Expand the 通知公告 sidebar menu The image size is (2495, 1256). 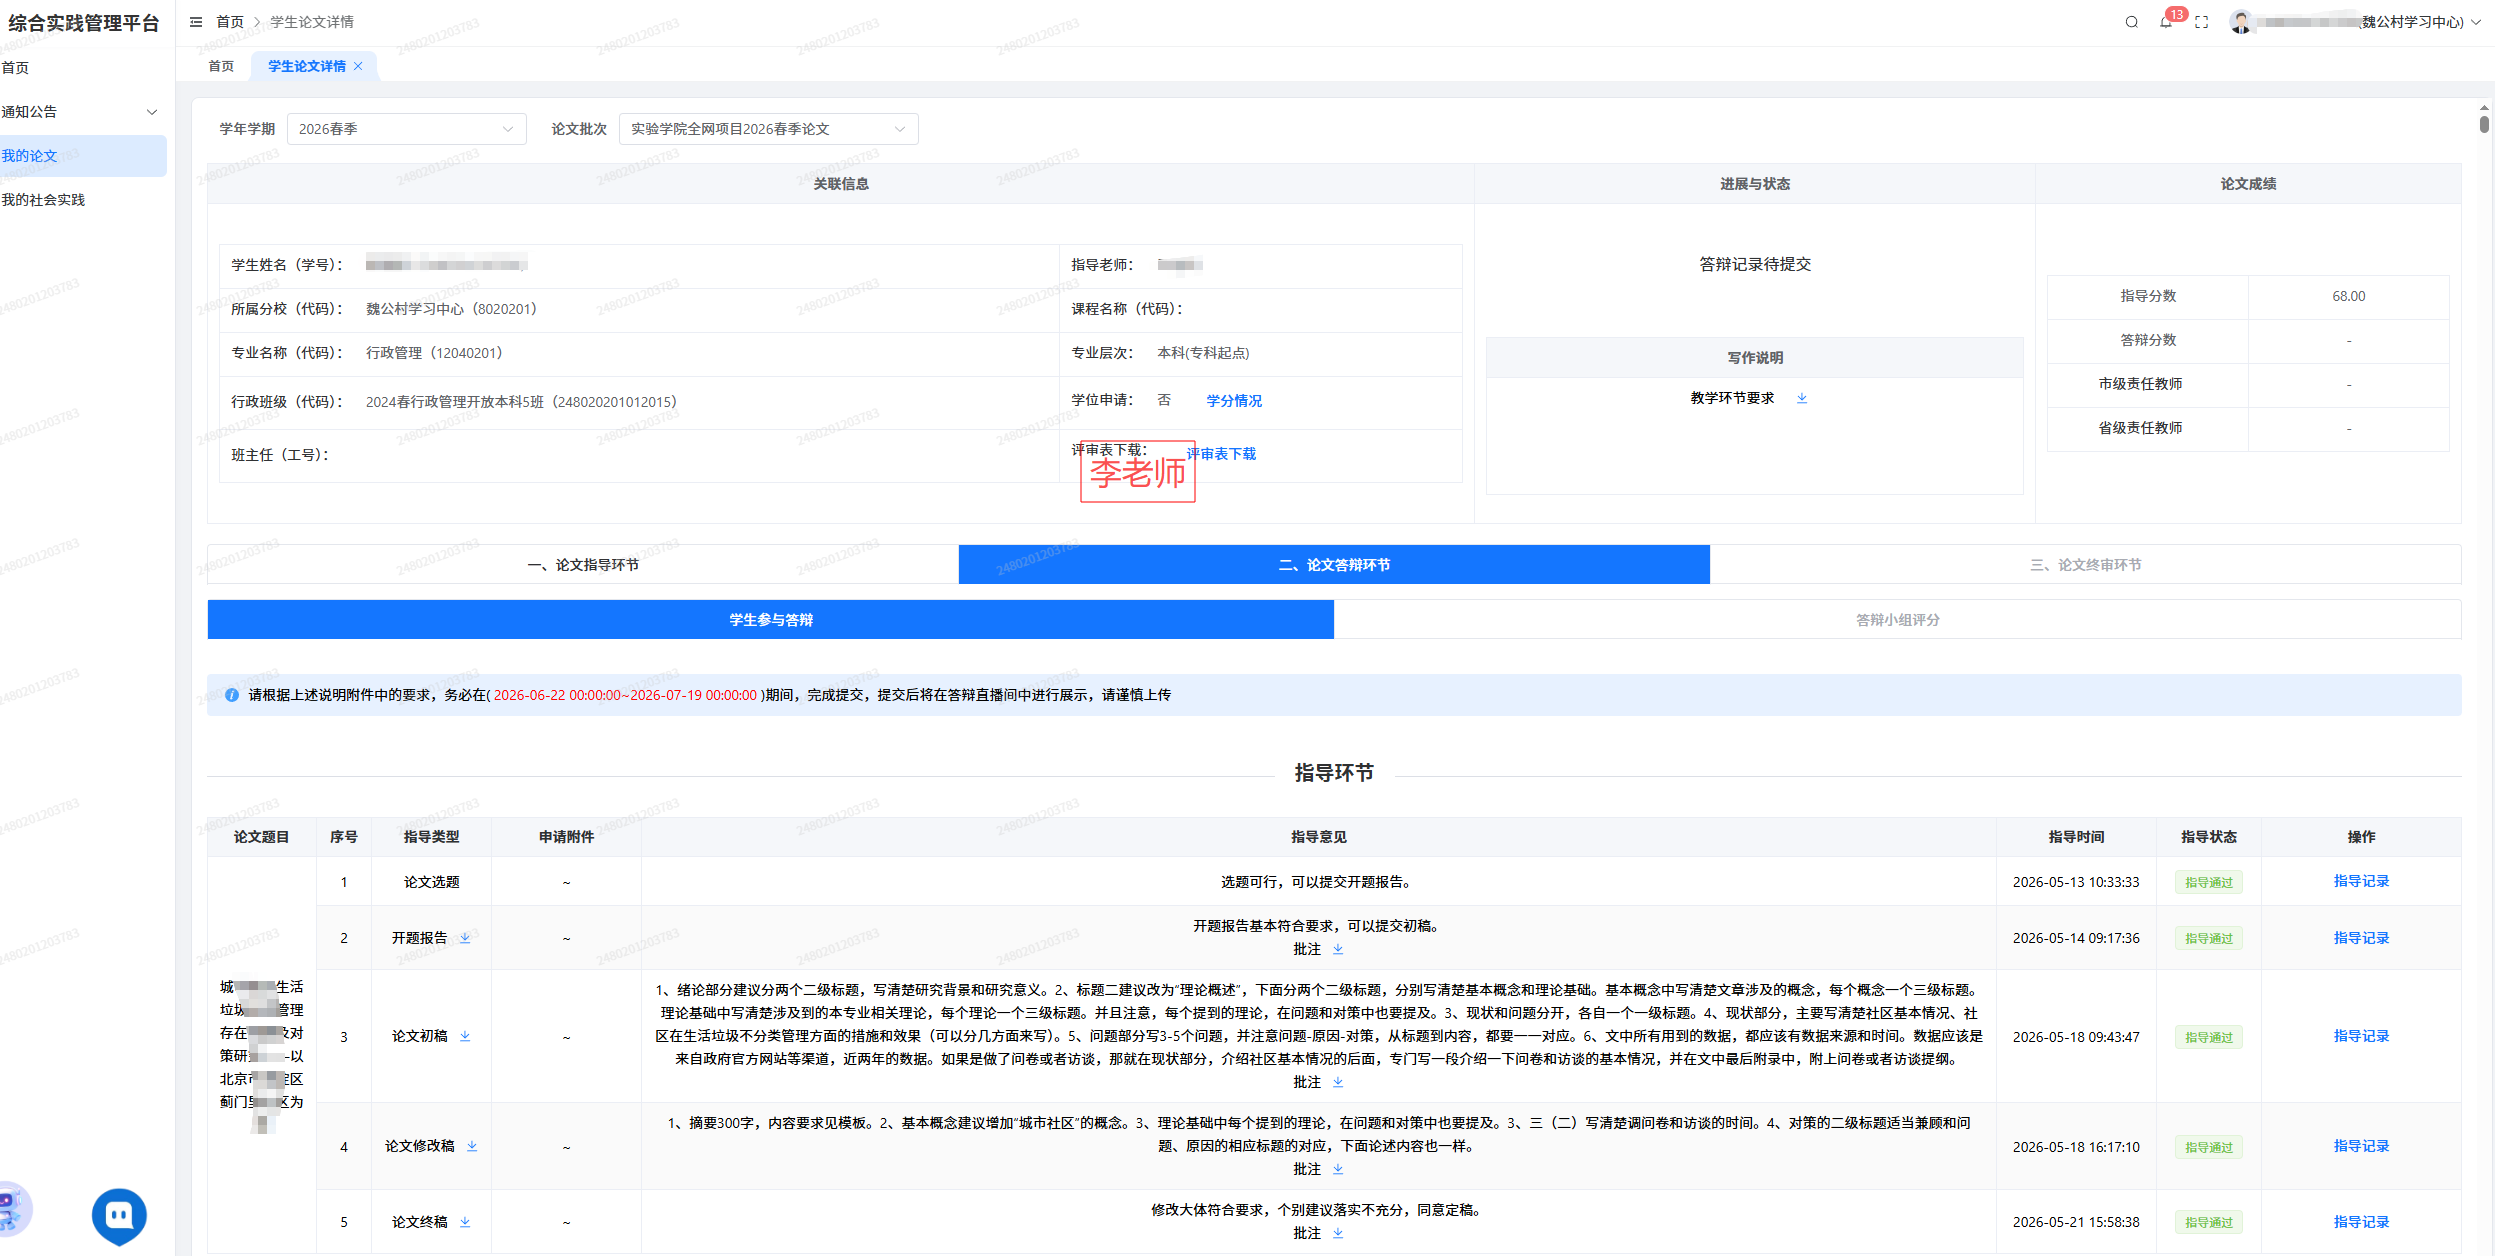click(x=83, y=112)
